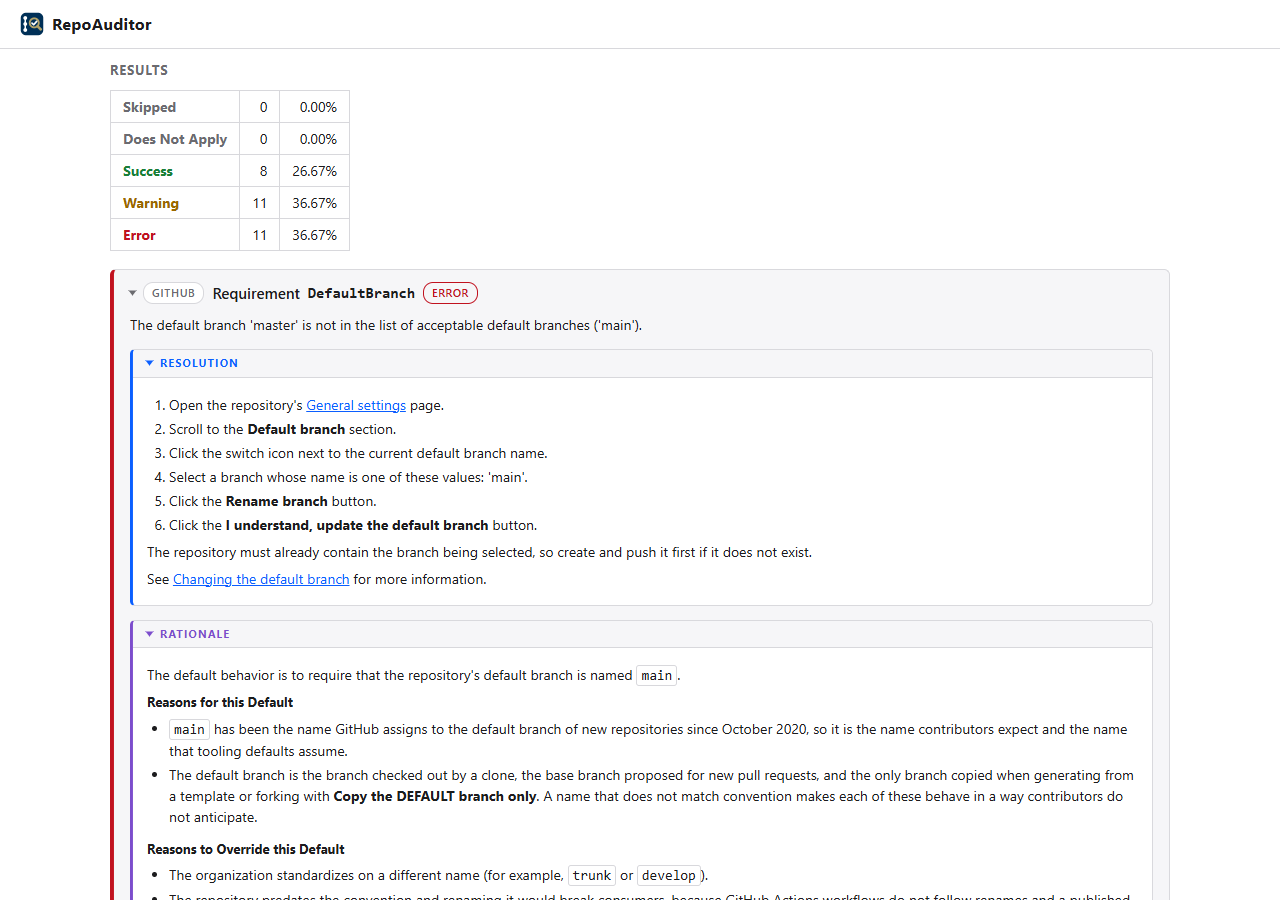
Task: Select the Success row label
Action: click(x=148, y=171)
